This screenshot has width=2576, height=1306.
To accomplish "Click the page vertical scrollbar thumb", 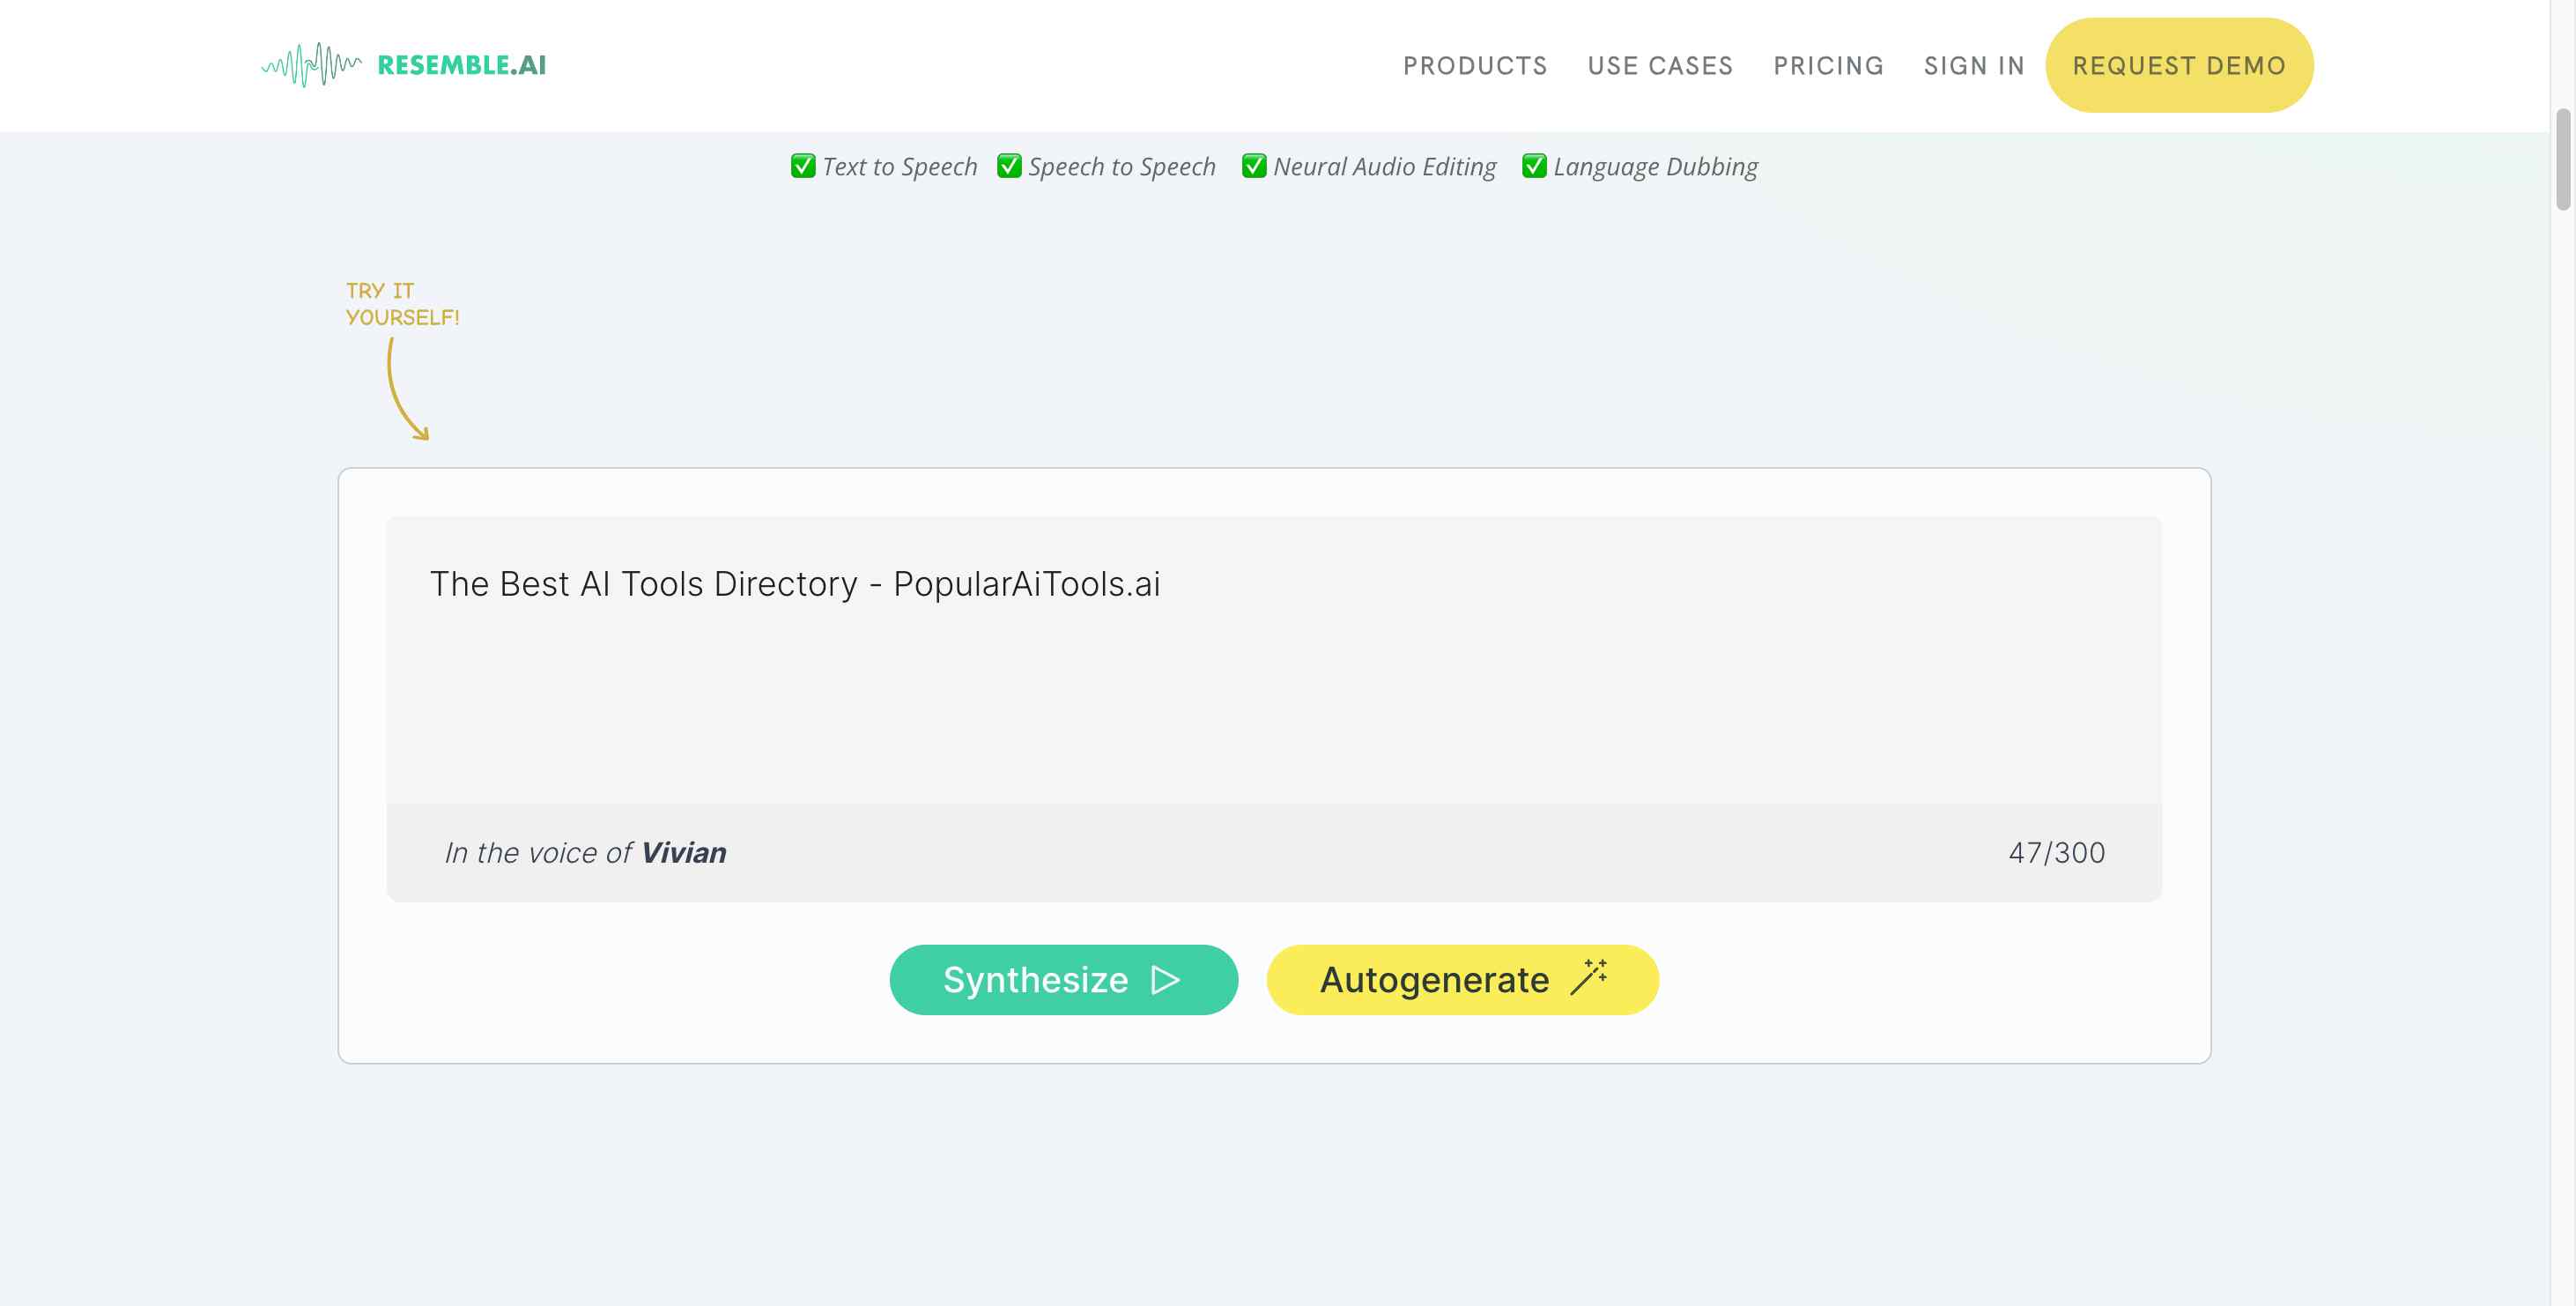I will (2562, 160).
